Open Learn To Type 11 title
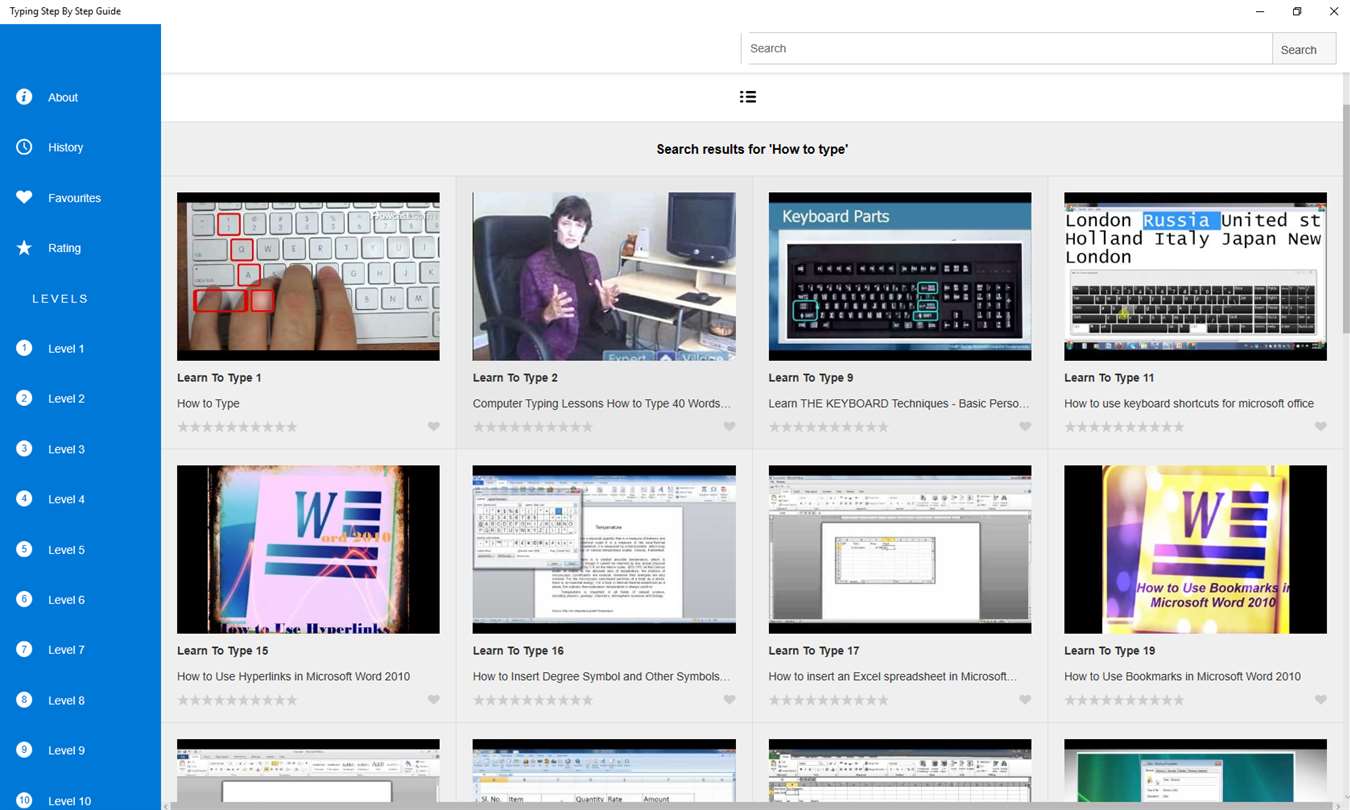 [1109, 378]
